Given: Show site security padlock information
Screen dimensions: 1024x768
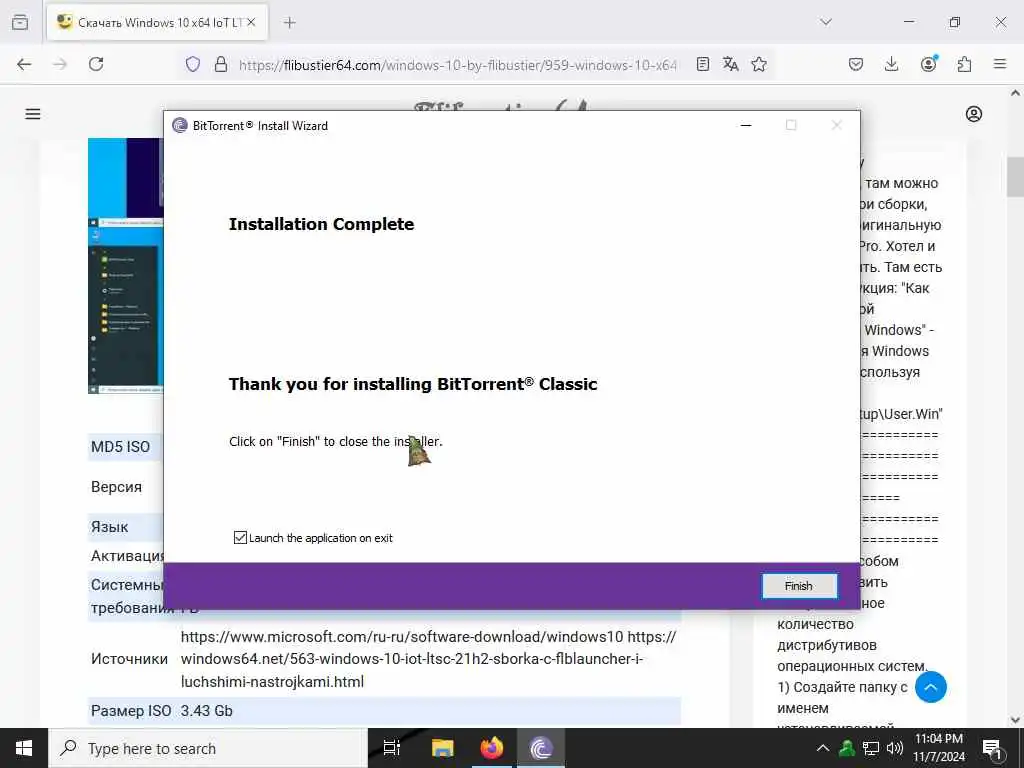Looking at the screenshot, I should click(x=221, y=64).
